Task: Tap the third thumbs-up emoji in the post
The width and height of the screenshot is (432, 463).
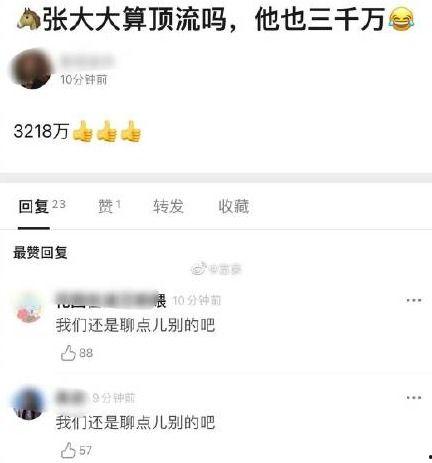Action: (131, 131)
